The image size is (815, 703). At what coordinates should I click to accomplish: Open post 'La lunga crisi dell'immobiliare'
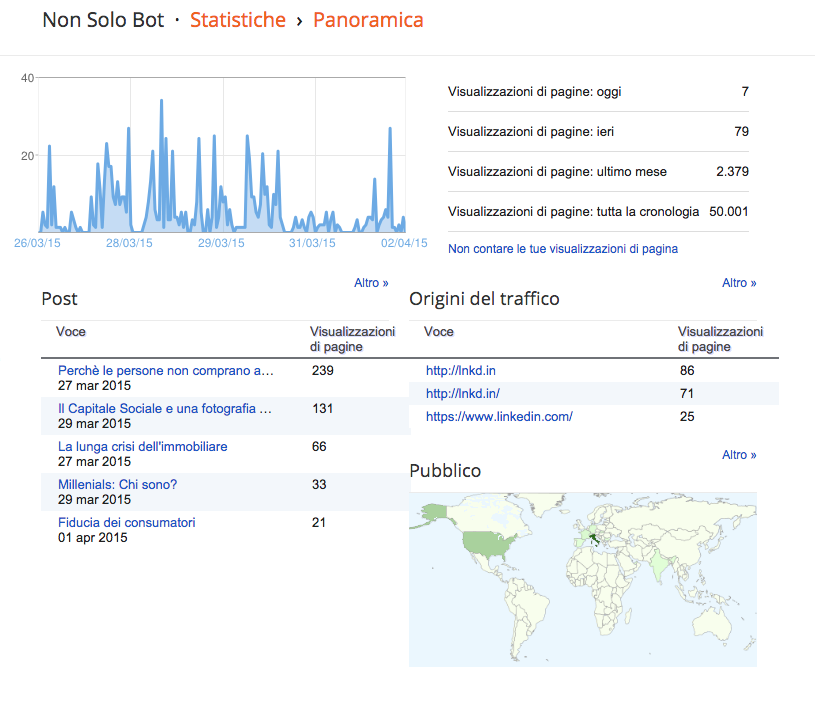tap(143, 446)
